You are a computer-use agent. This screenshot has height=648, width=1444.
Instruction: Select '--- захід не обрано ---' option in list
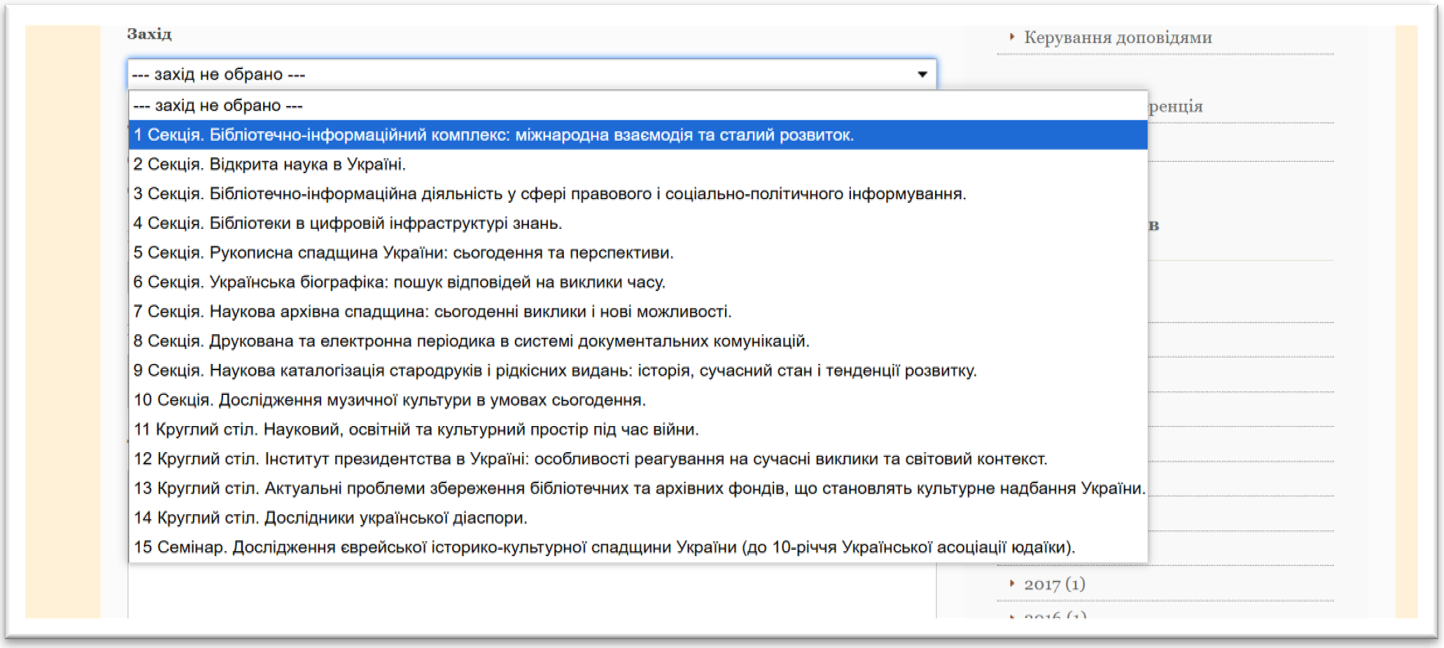[218, 105]
